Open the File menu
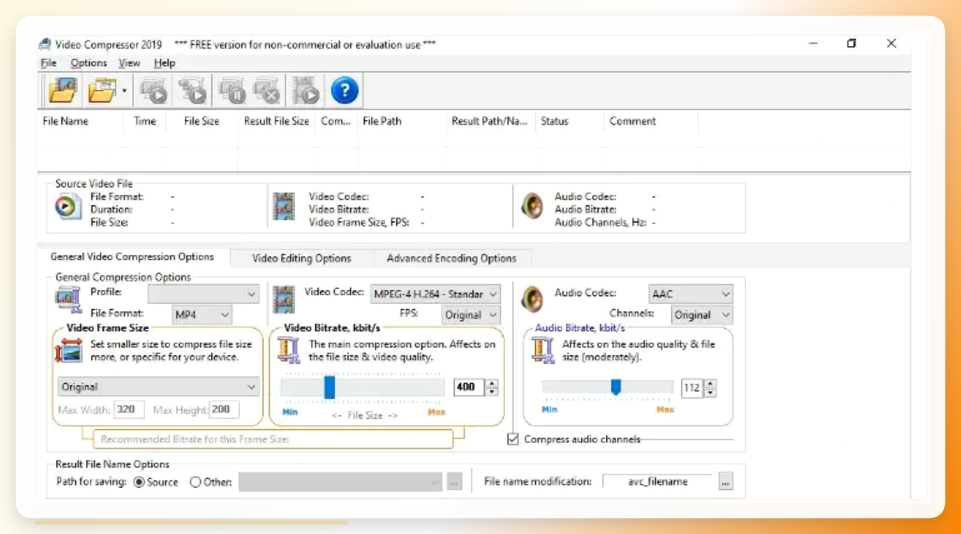961x534 pixels. click(x=48, y=63)
